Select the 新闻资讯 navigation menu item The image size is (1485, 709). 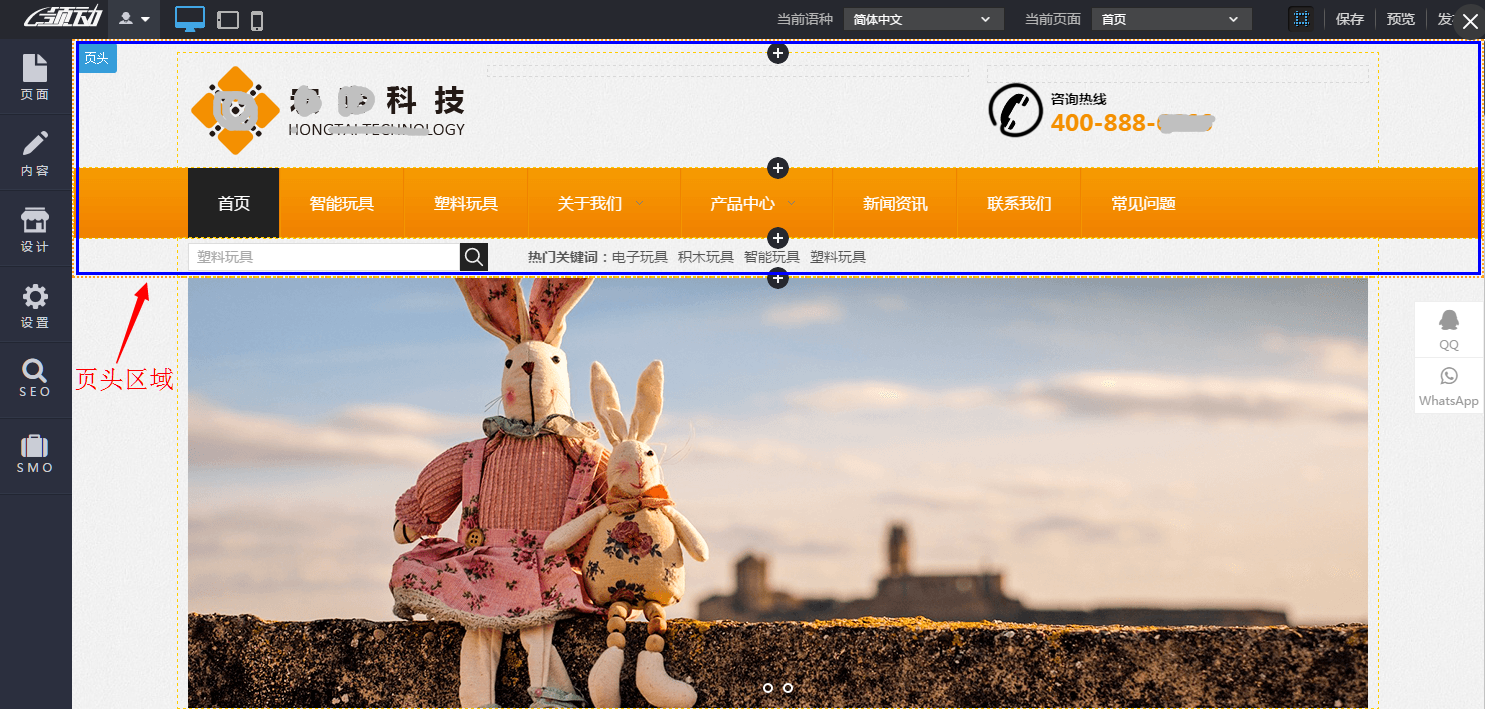click(894, 203)
